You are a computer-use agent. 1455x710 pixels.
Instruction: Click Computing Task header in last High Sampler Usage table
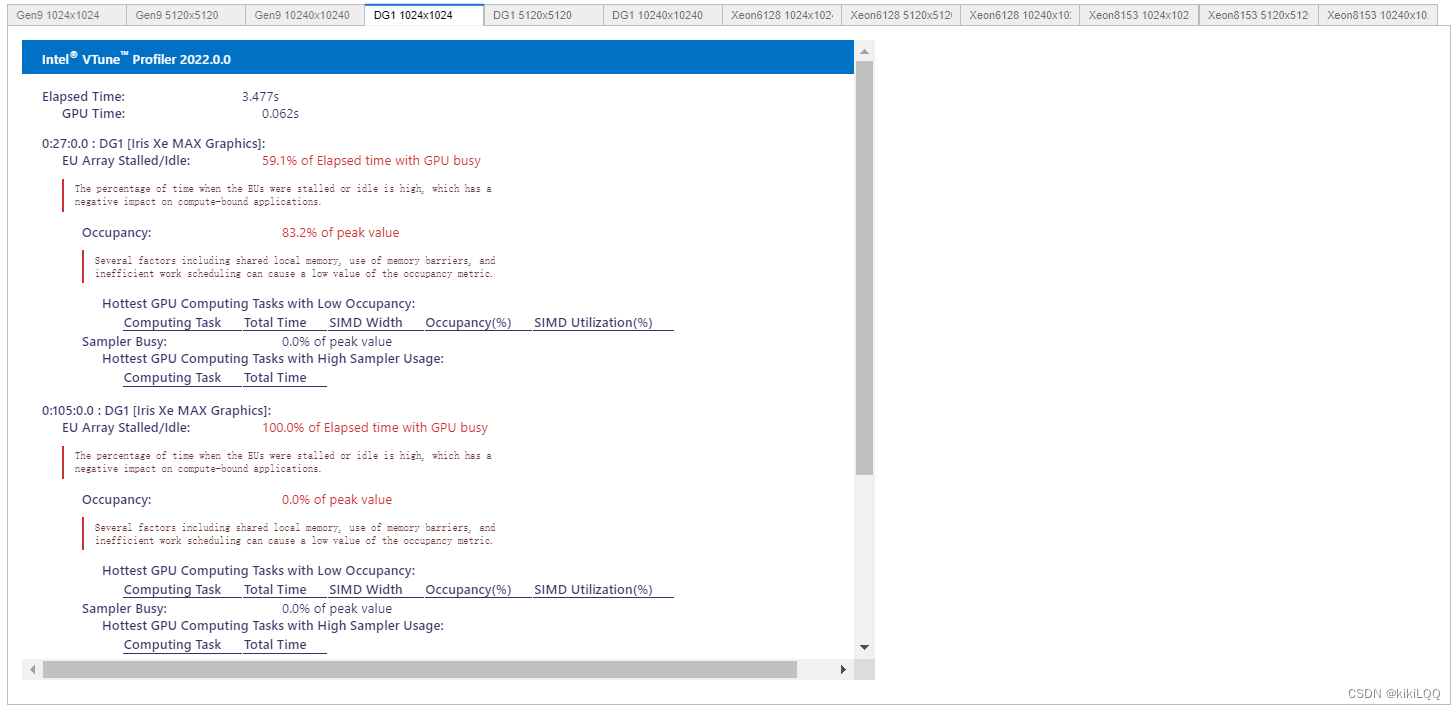[172, 645]
